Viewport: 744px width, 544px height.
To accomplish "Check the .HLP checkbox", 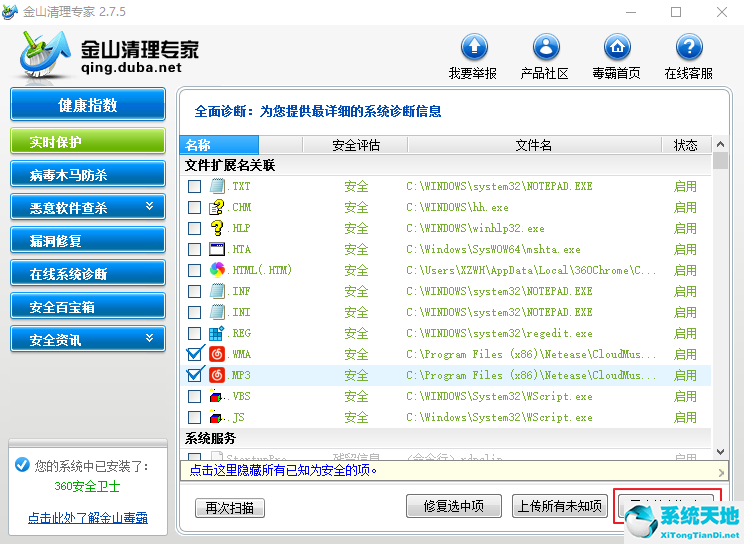I will tap(194, 228).
